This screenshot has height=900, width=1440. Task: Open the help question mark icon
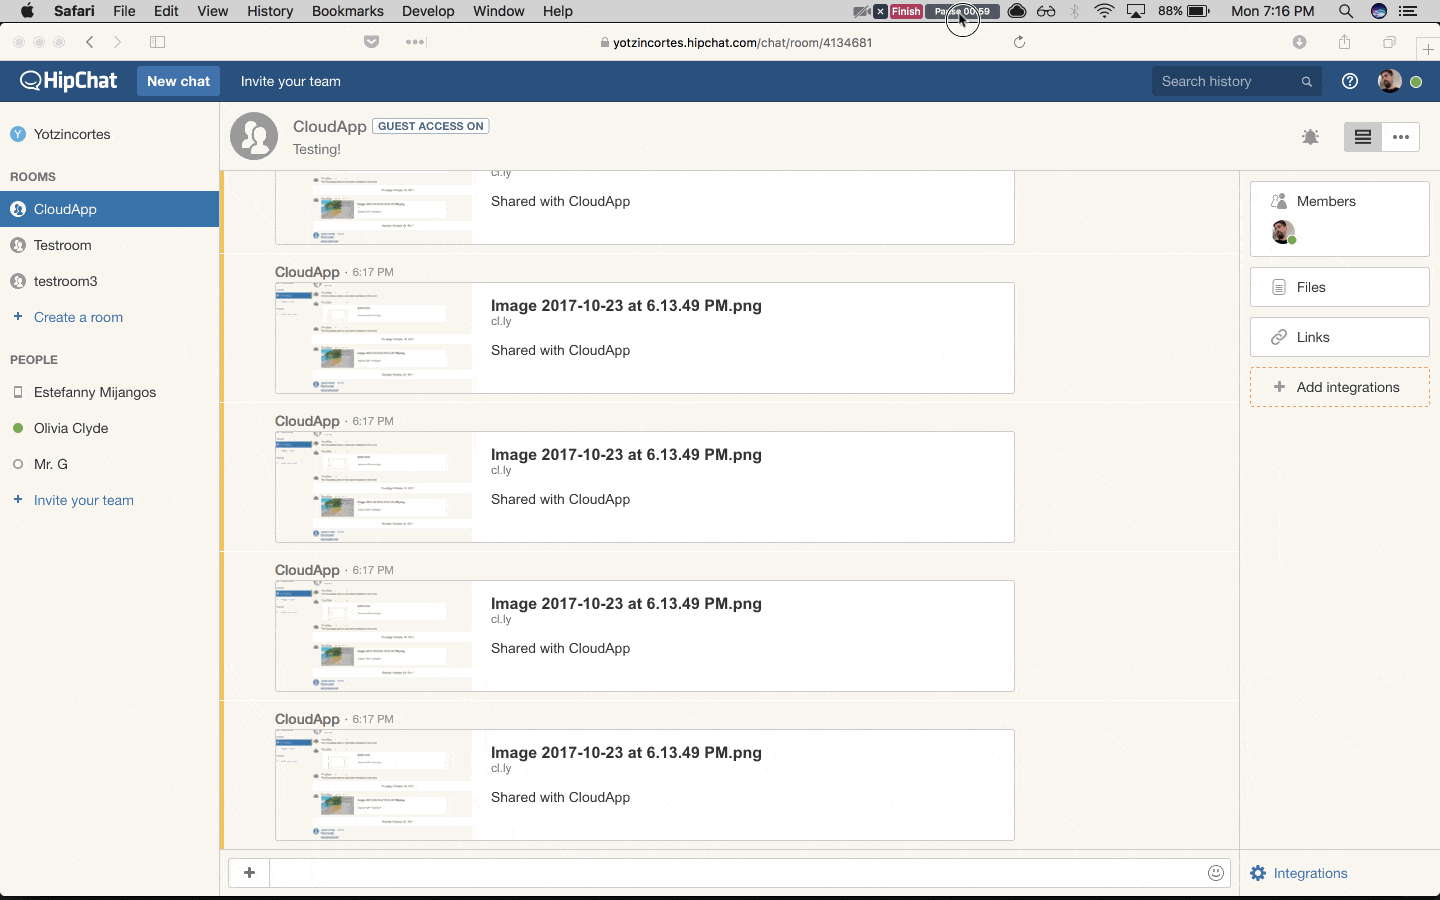(1350, 81)
